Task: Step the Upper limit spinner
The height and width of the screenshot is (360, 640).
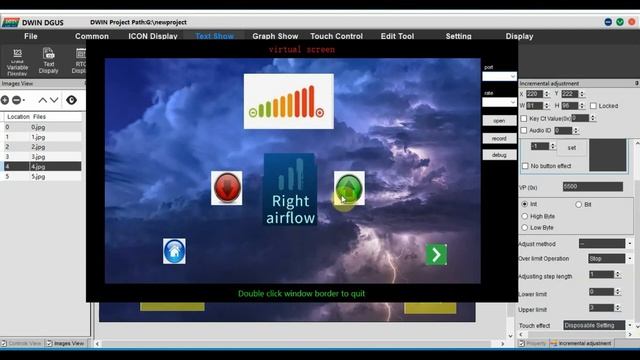Action: pyautogui.click(x=618, y=308)
